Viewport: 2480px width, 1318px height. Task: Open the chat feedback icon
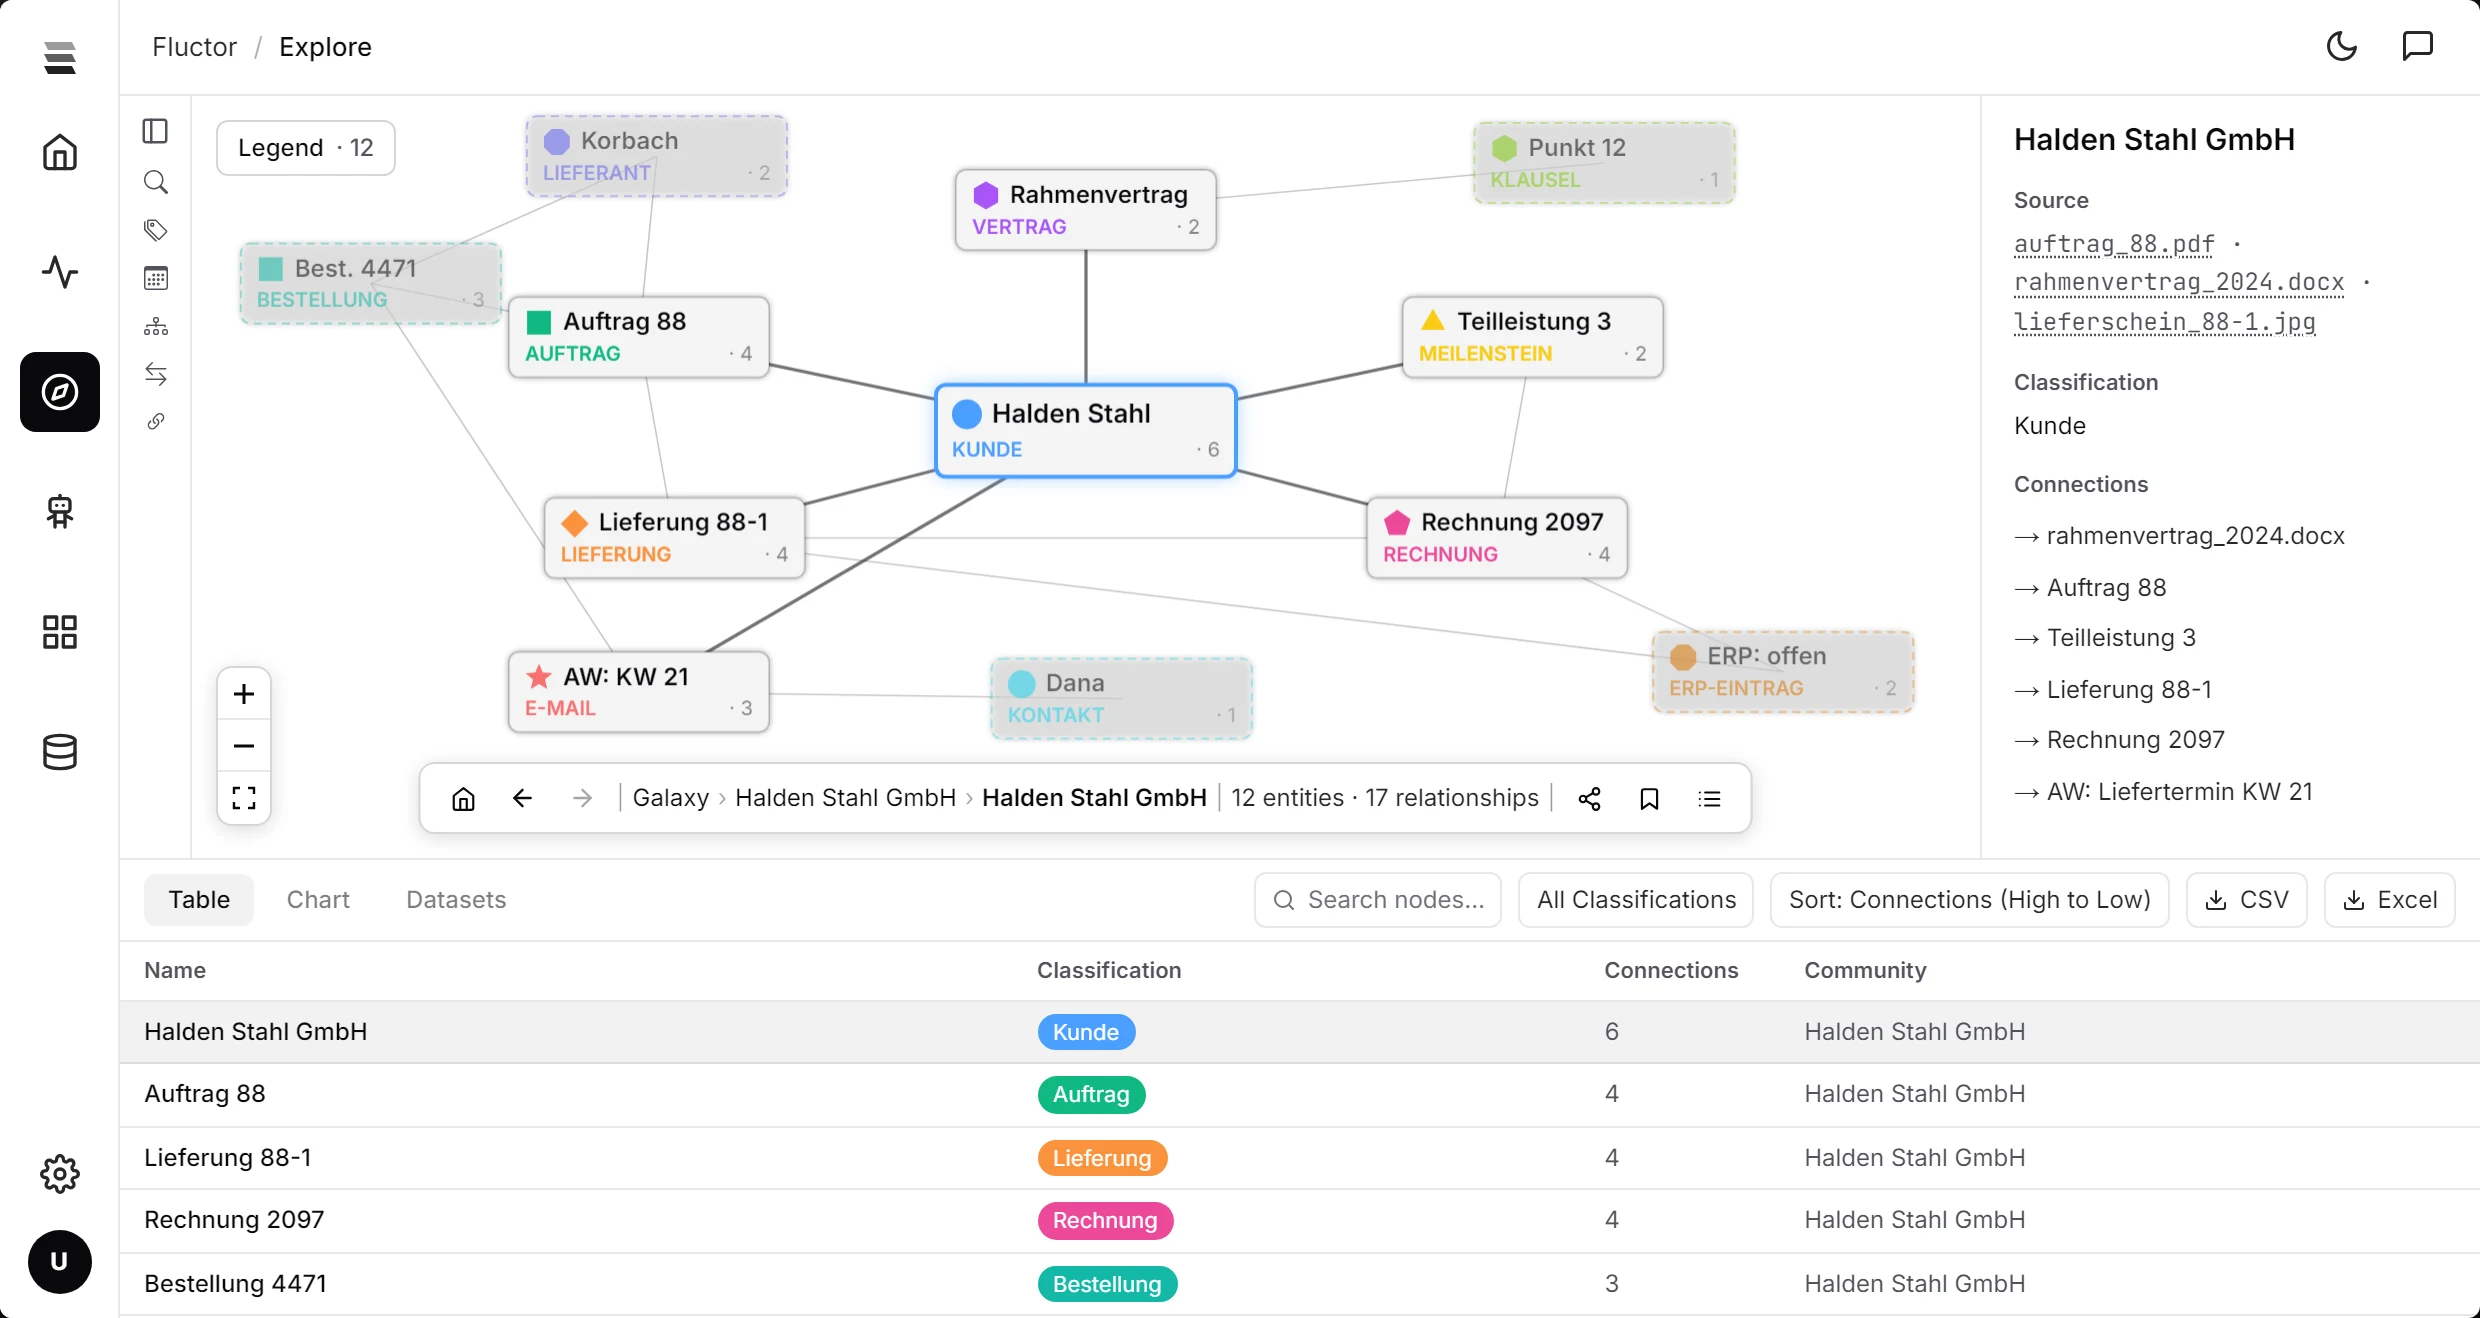[x=2418, y=46]
